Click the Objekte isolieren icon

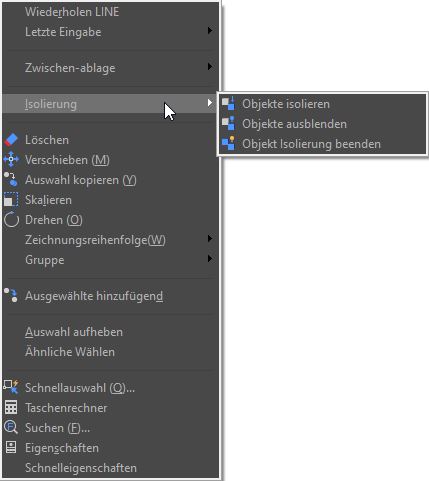coord(229,104)
